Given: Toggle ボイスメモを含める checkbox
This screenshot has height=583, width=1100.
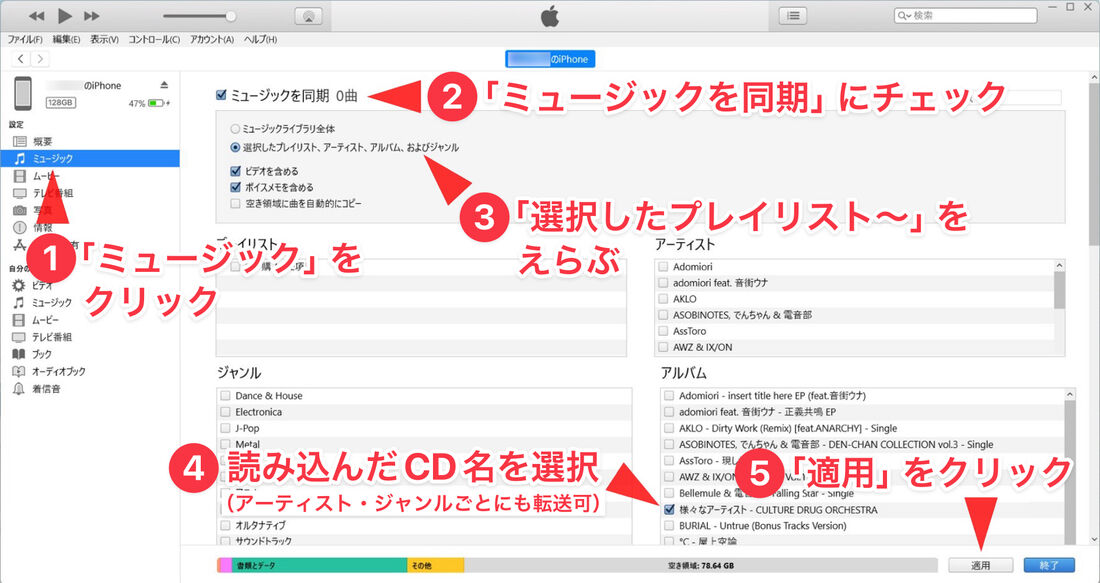Looking at the screenshot, I should (x=236, y=187).
